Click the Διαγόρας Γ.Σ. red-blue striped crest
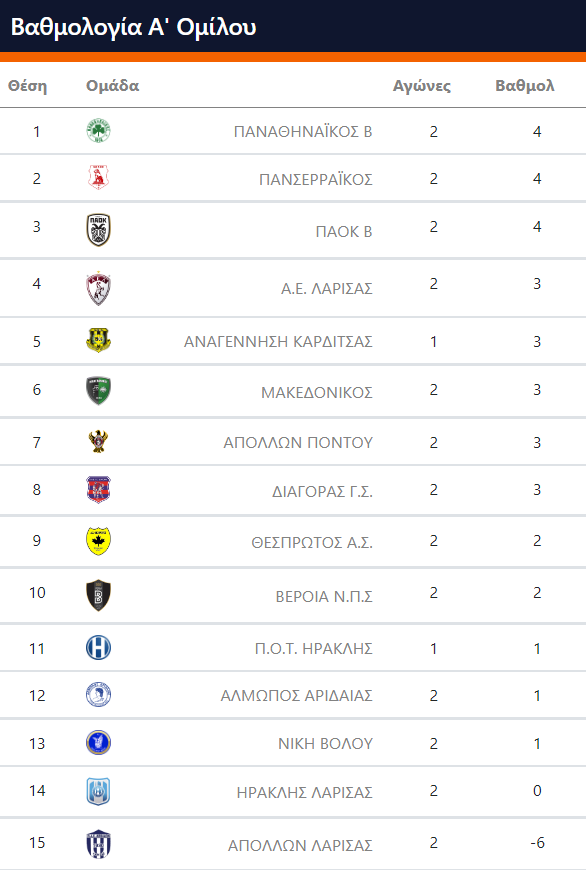Image resolution: width=586 pixels, height=870 pixels. click(x=99, y=489)
